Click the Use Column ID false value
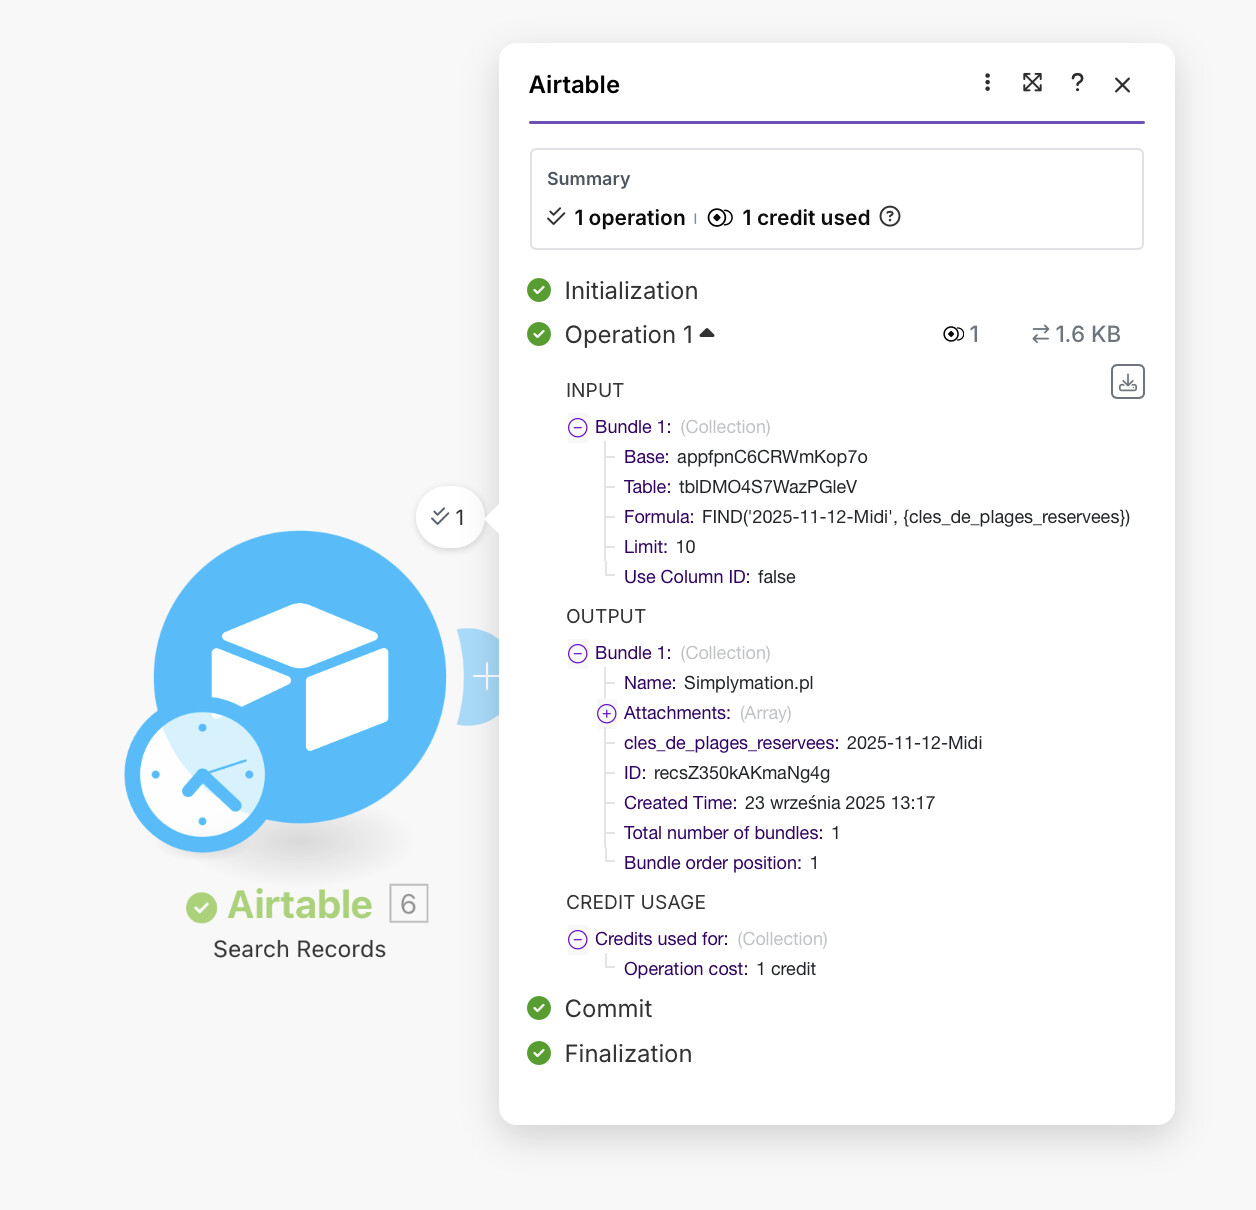This screenshot has height=1210, width=1256. pos(777,577)
